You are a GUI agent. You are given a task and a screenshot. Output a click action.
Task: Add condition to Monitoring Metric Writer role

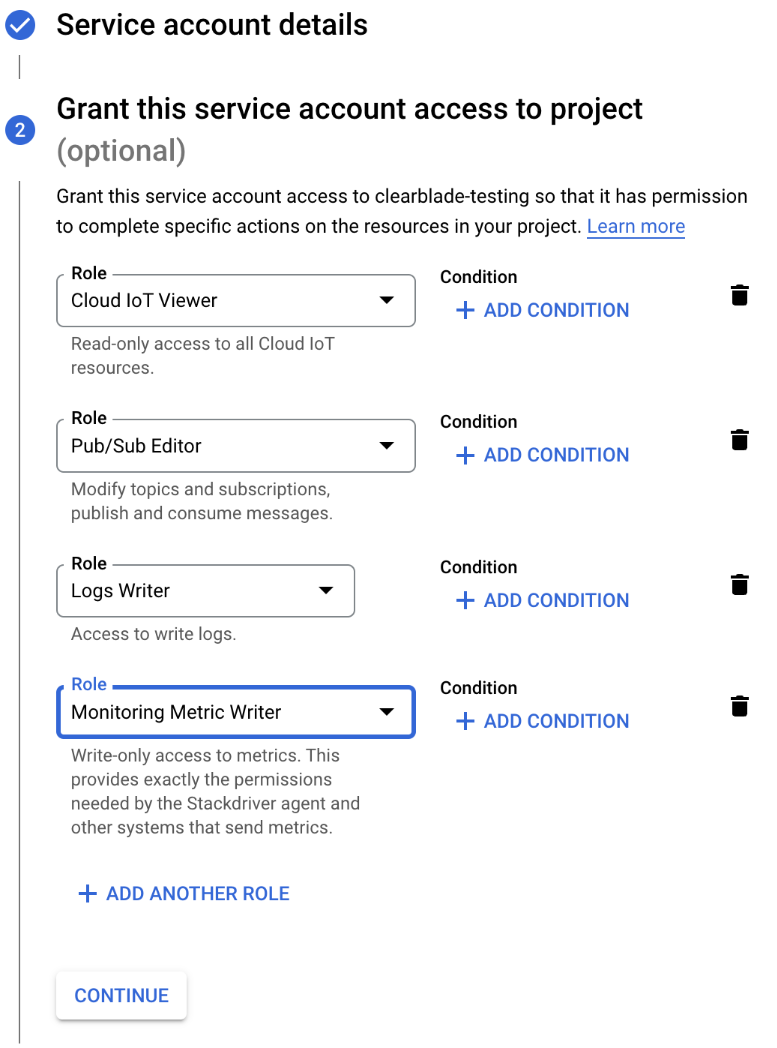coord(543,721)
